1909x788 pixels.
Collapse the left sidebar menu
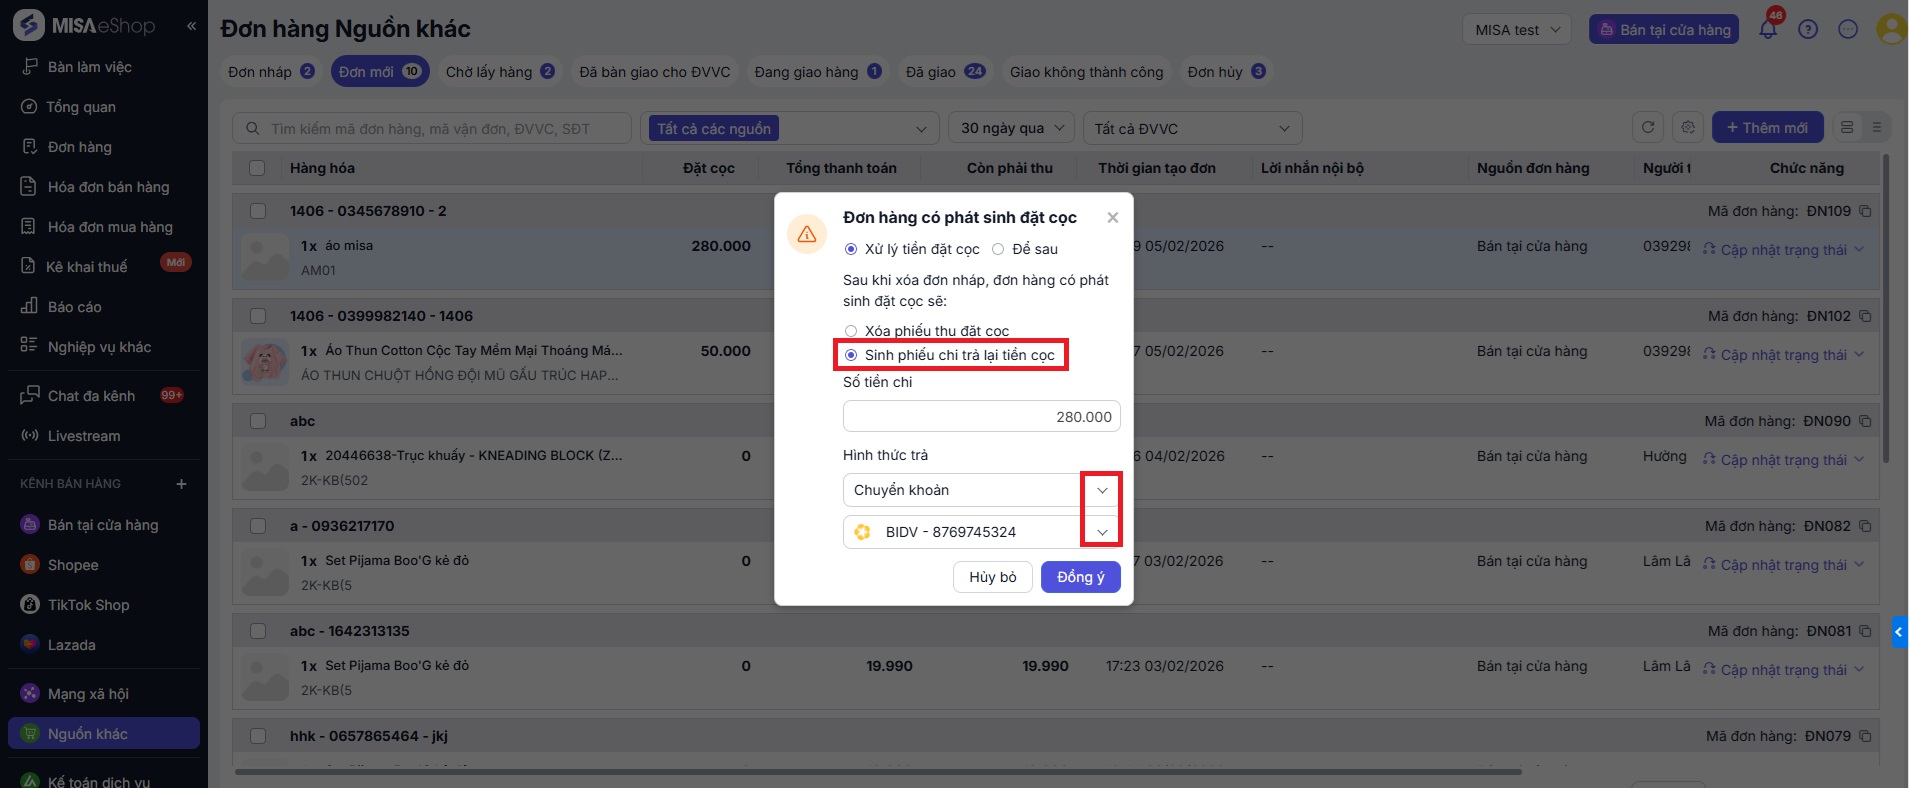point(191,26)
